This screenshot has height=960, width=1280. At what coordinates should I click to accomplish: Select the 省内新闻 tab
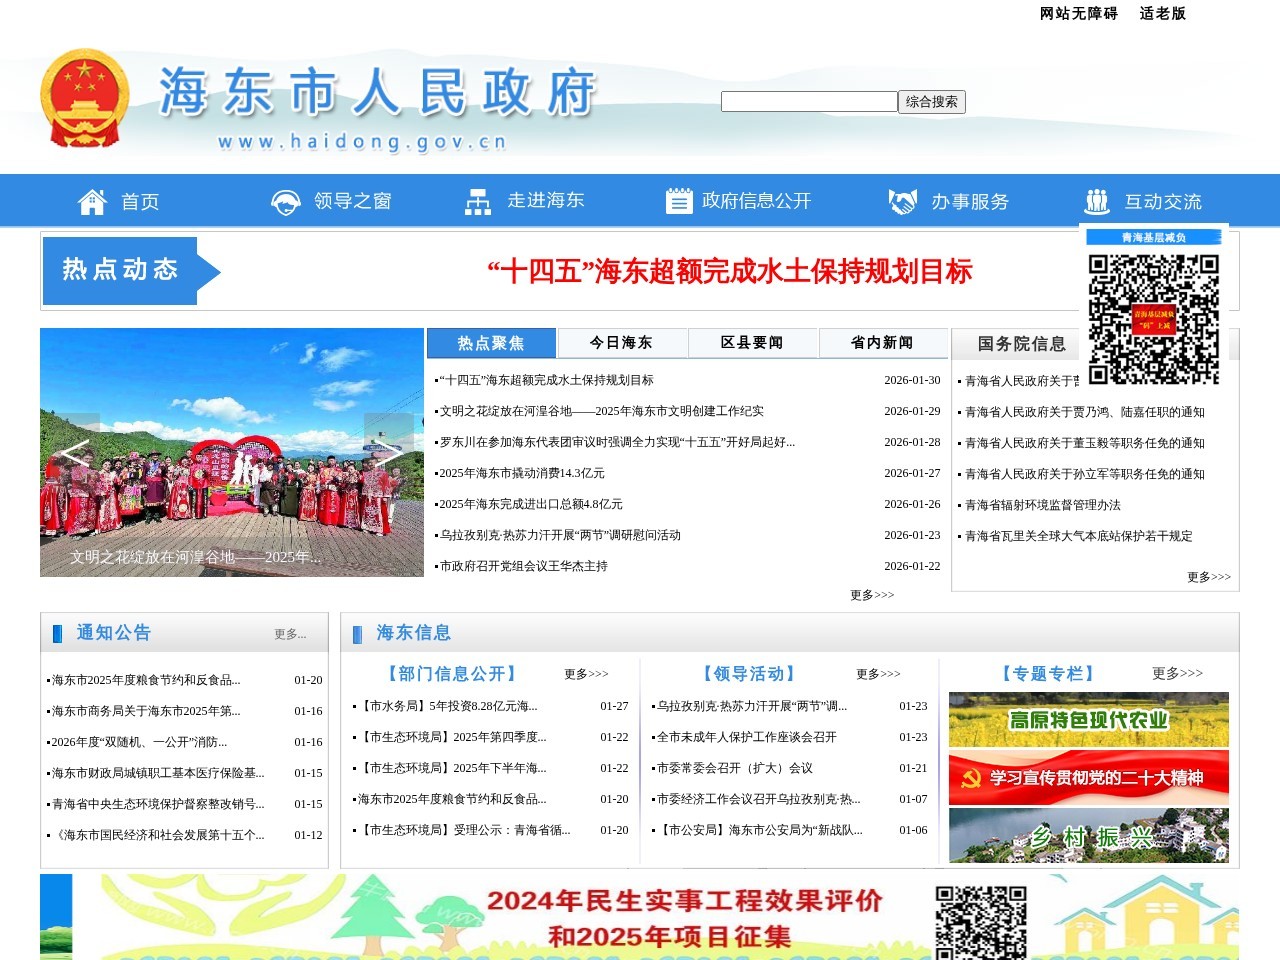click(884, 342)
